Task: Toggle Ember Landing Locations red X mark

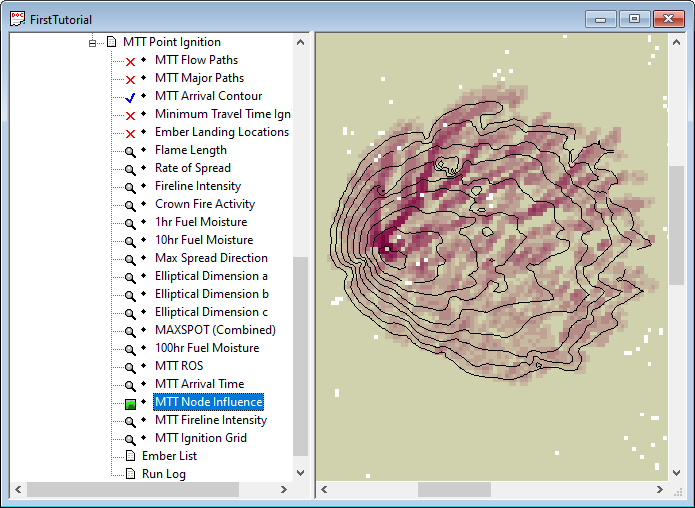Action: 130,133
